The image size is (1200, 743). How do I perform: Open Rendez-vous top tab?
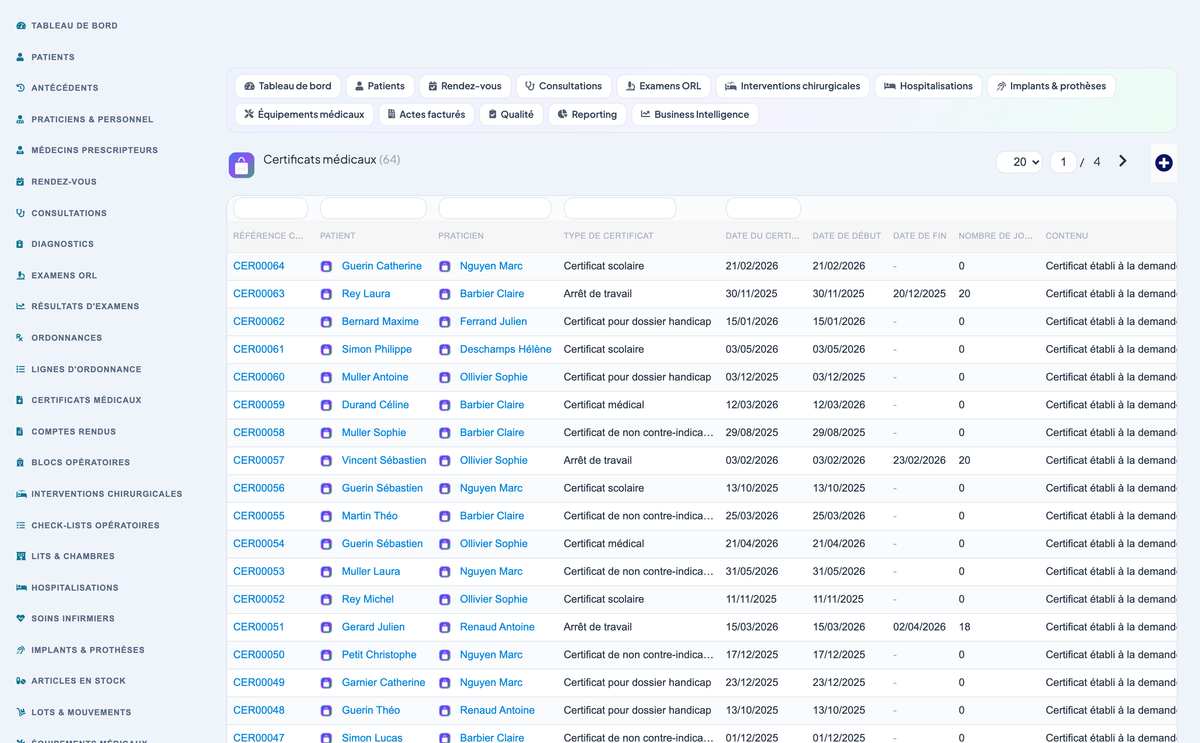point(465,86)
